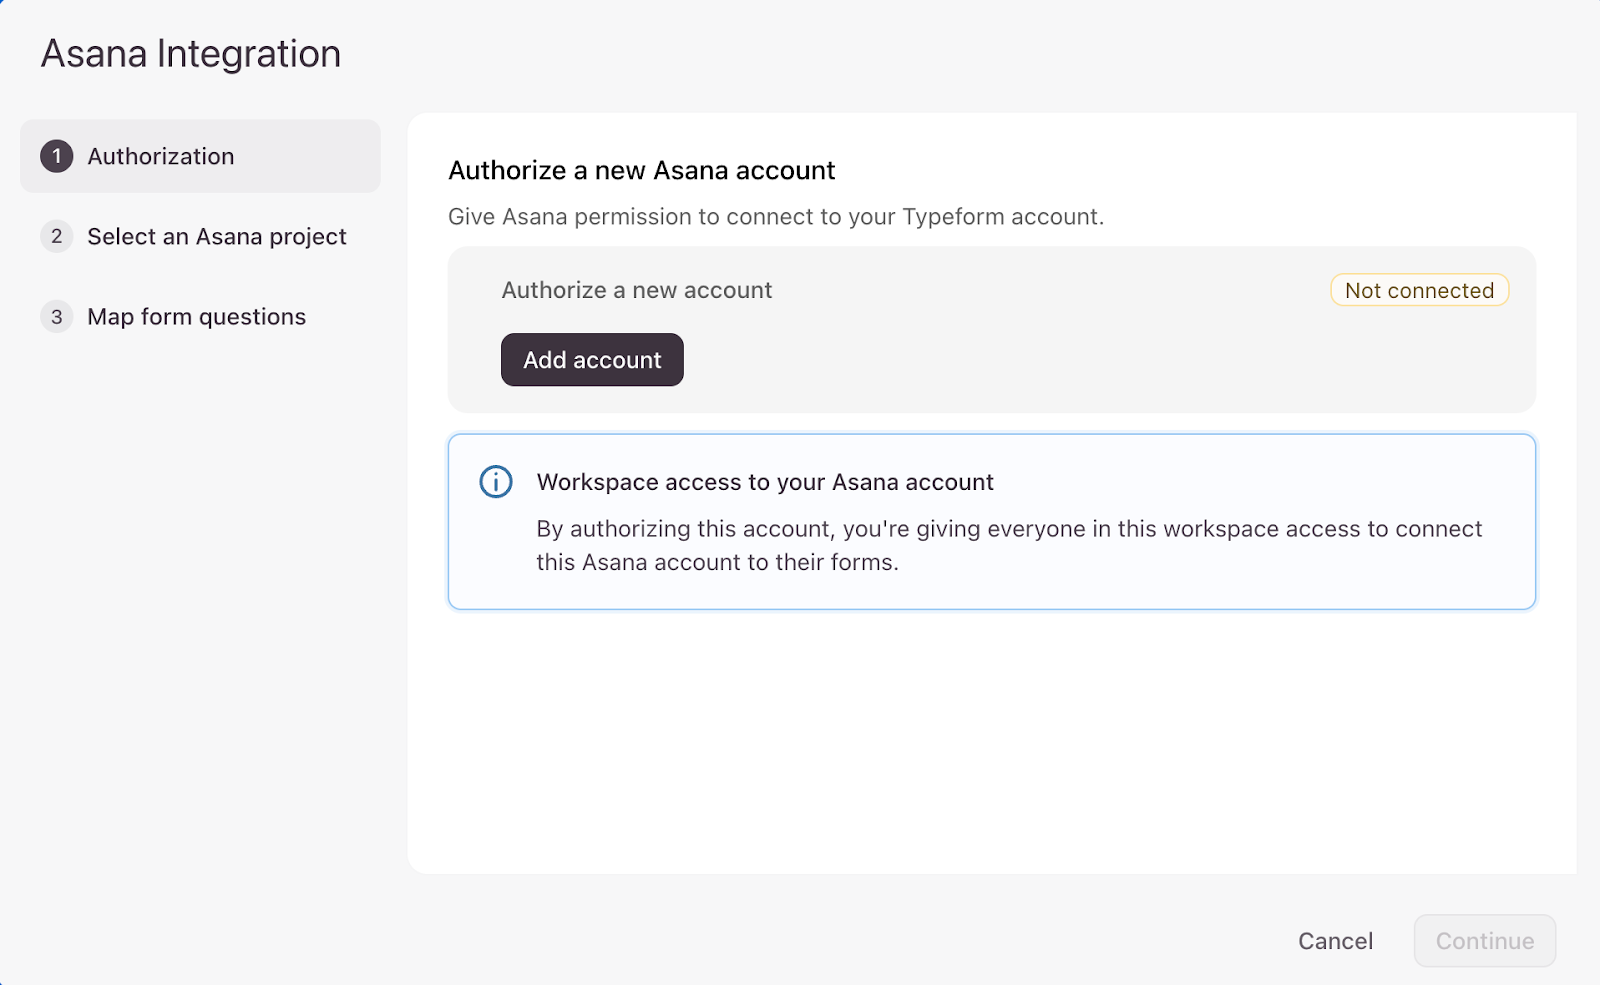Viewport: 1600px width, 985px height.
Task: Cancel the Asana integration setup
Action: point(1335,941)
